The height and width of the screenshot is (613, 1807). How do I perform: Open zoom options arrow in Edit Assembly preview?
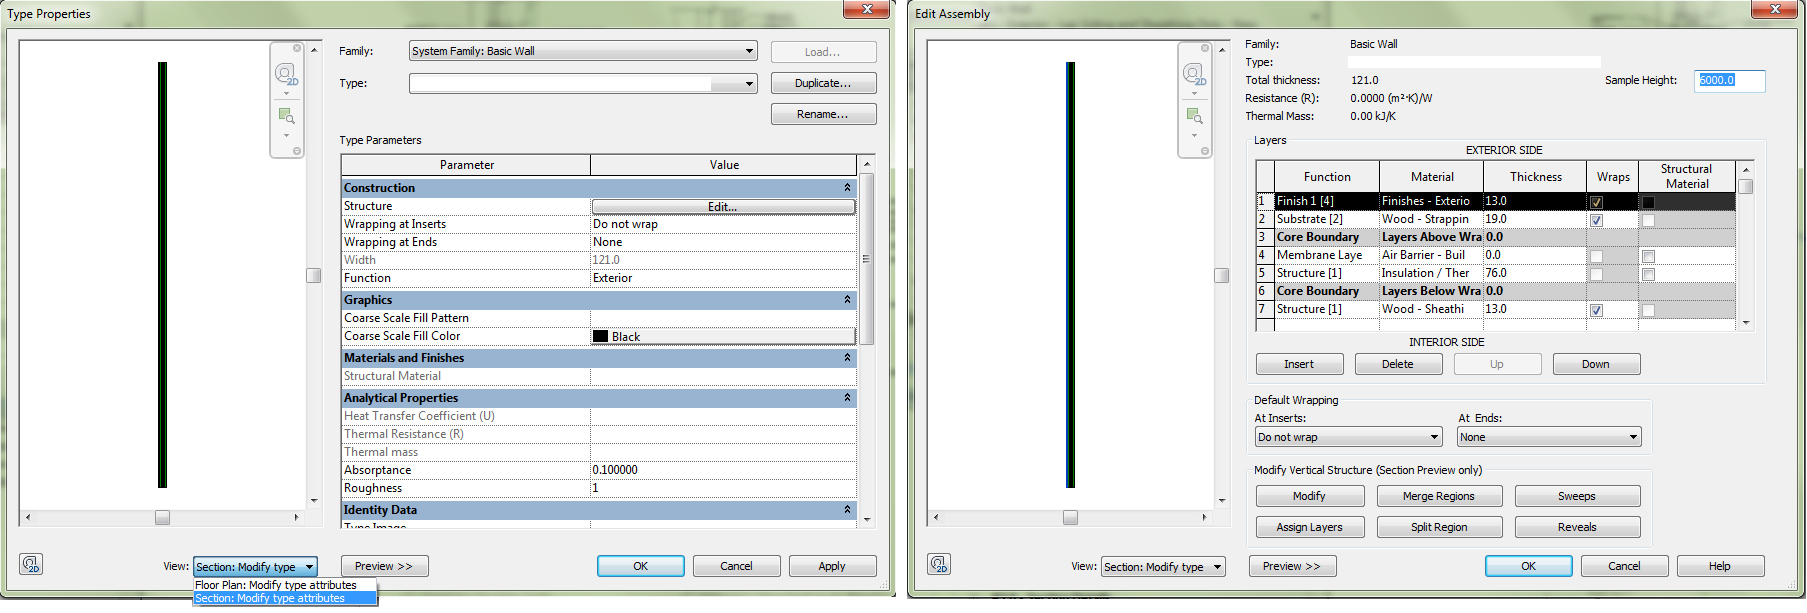[x=1194, y=135]
